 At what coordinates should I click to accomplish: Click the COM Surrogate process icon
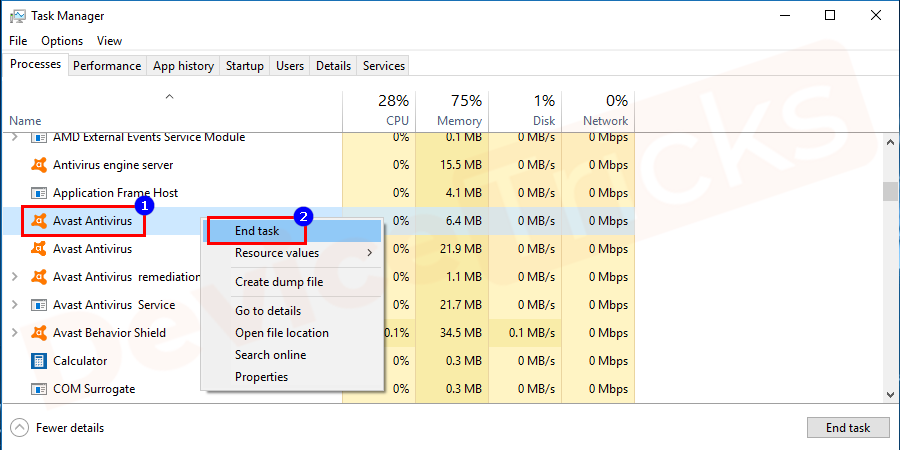coord(38,389)
